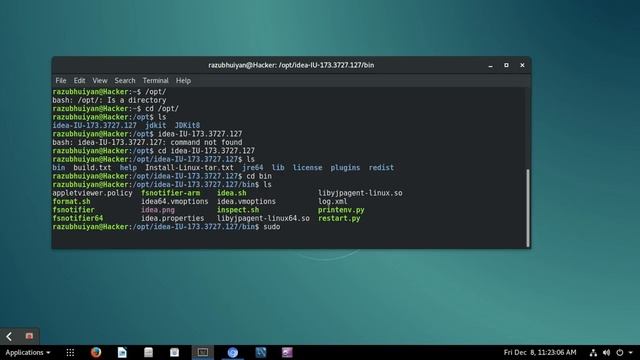Open the blue tools taskbar icon
This screenshot has height=360, width=640.
(x=260, y=352)
